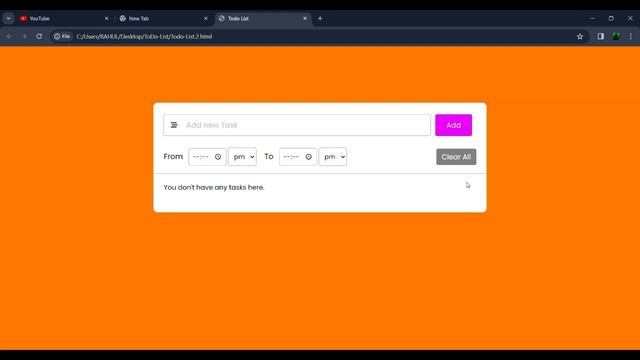Close the browser window
Viewport: 640px width, 360px height.
(x=630, y=18)
